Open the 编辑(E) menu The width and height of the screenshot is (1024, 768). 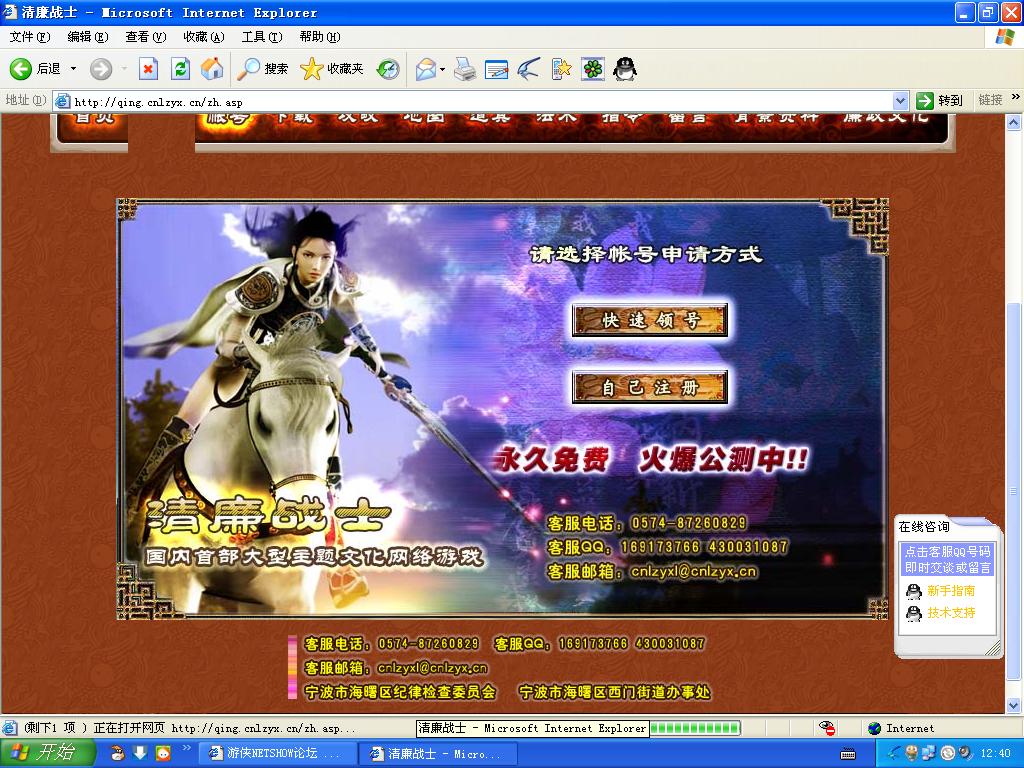88,37
